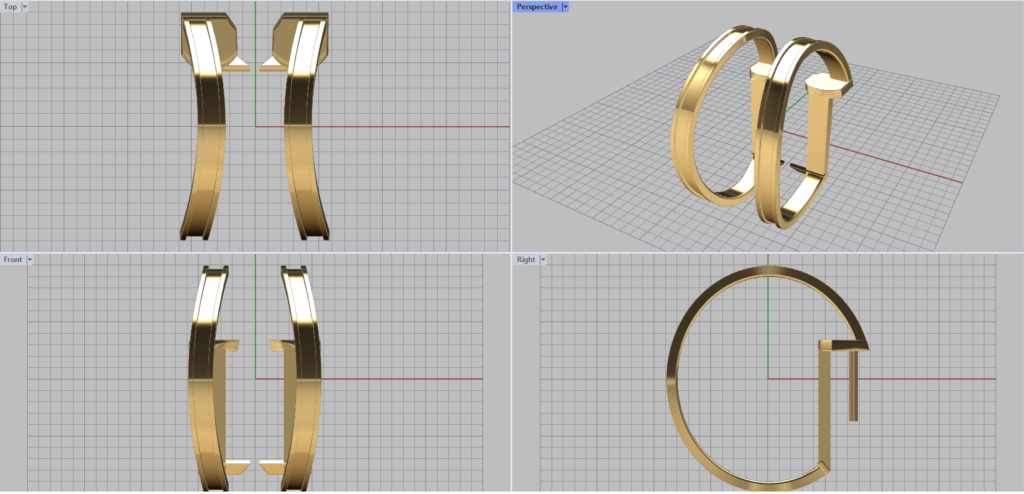Click the red axis line in Front viewport
1024x494 pixels.
pos(420,379)
